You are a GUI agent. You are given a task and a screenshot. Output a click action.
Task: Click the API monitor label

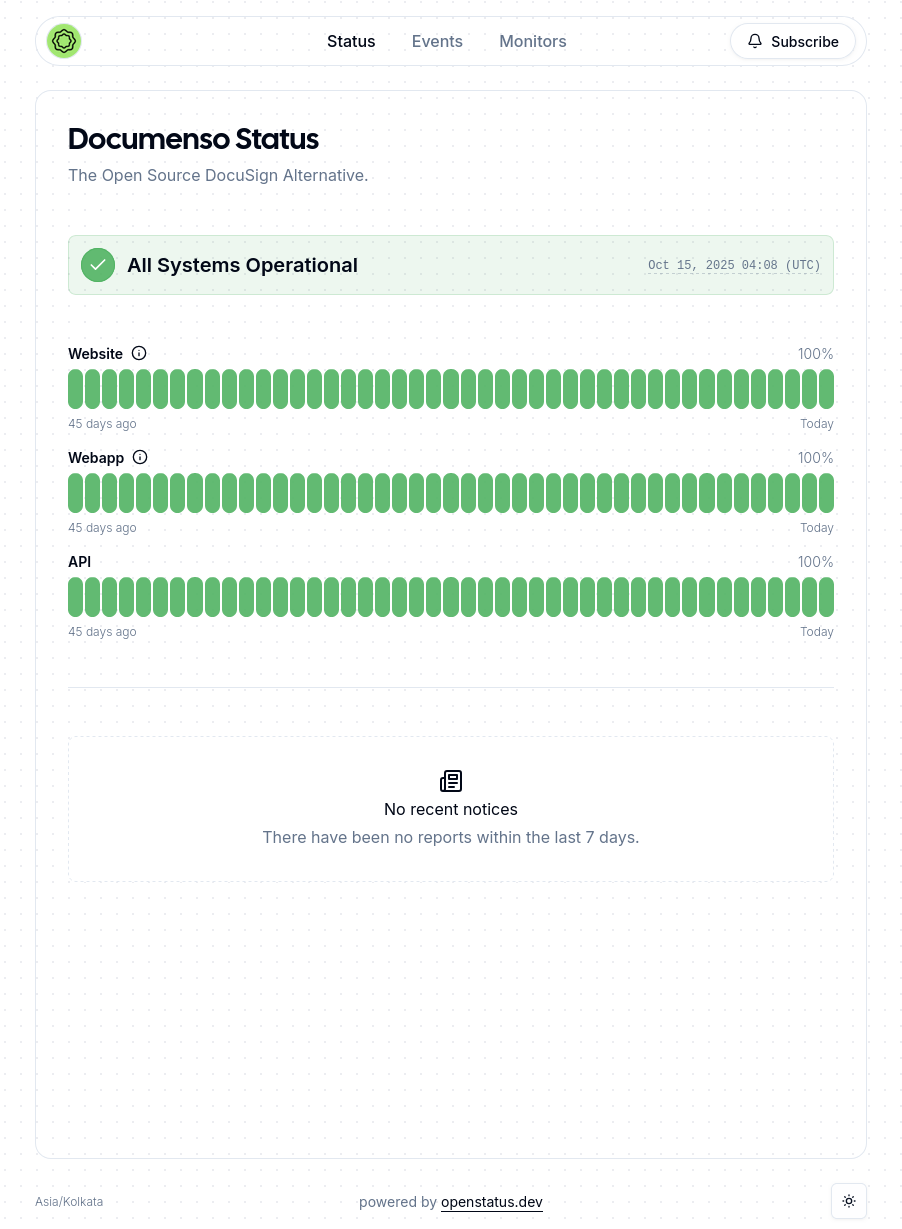pyautogui.click(x=79, y=562)
